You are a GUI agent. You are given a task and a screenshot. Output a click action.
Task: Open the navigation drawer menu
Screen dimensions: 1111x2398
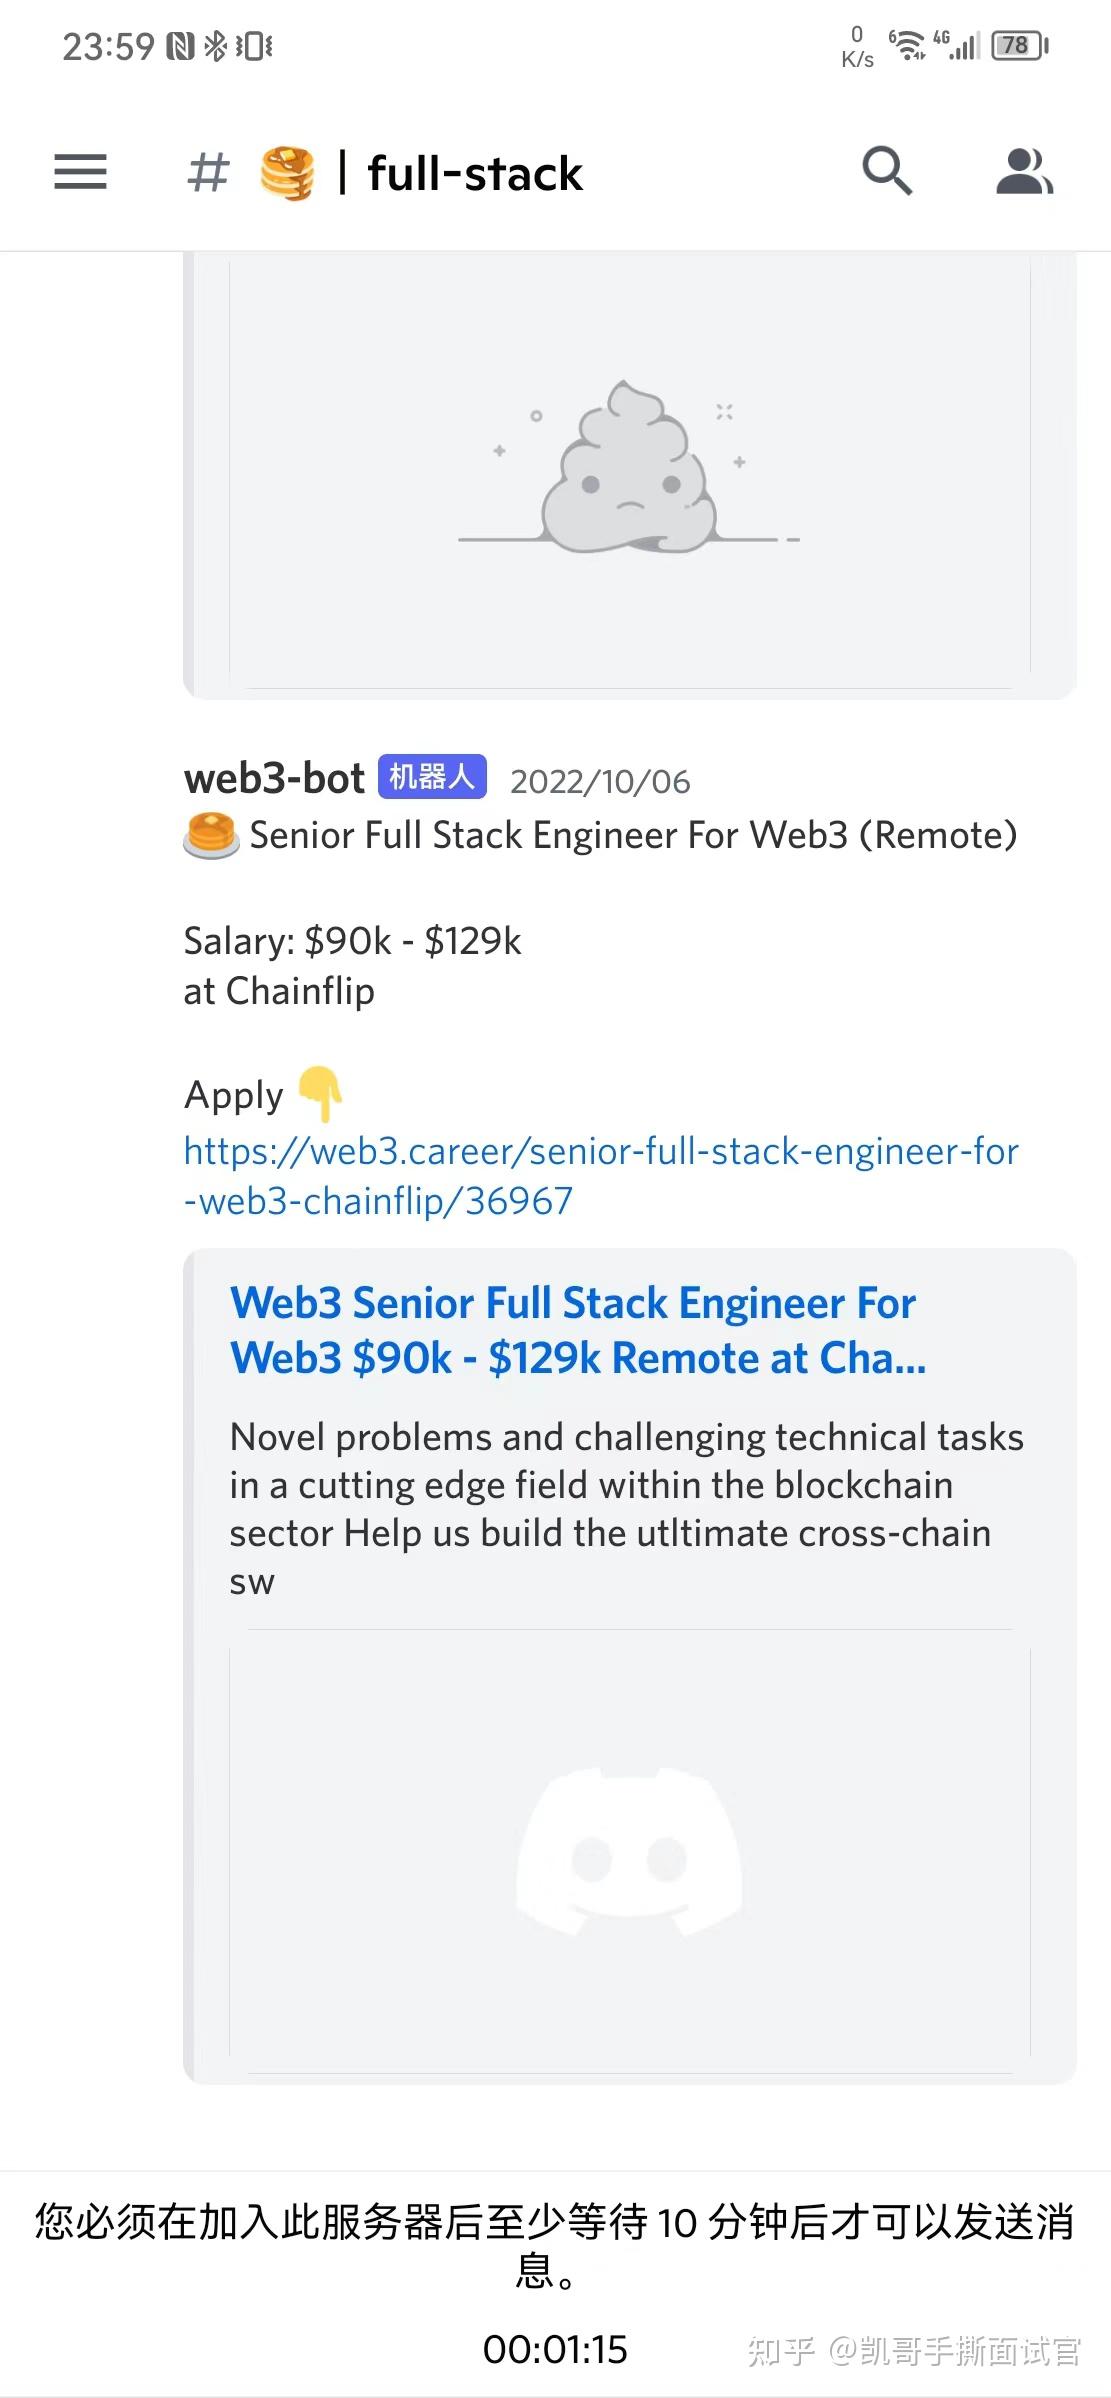click(79, 172)
